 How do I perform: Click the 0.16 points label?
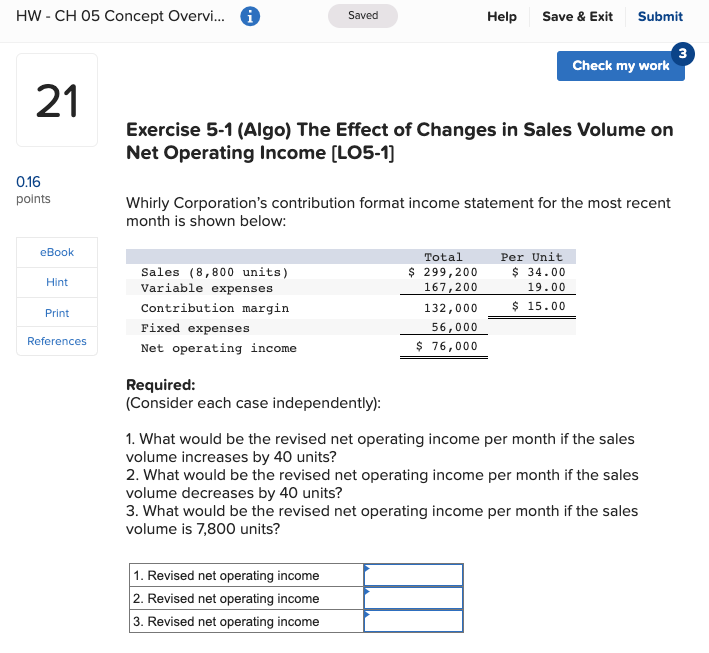pyautogui.click(x=33, y=189)
